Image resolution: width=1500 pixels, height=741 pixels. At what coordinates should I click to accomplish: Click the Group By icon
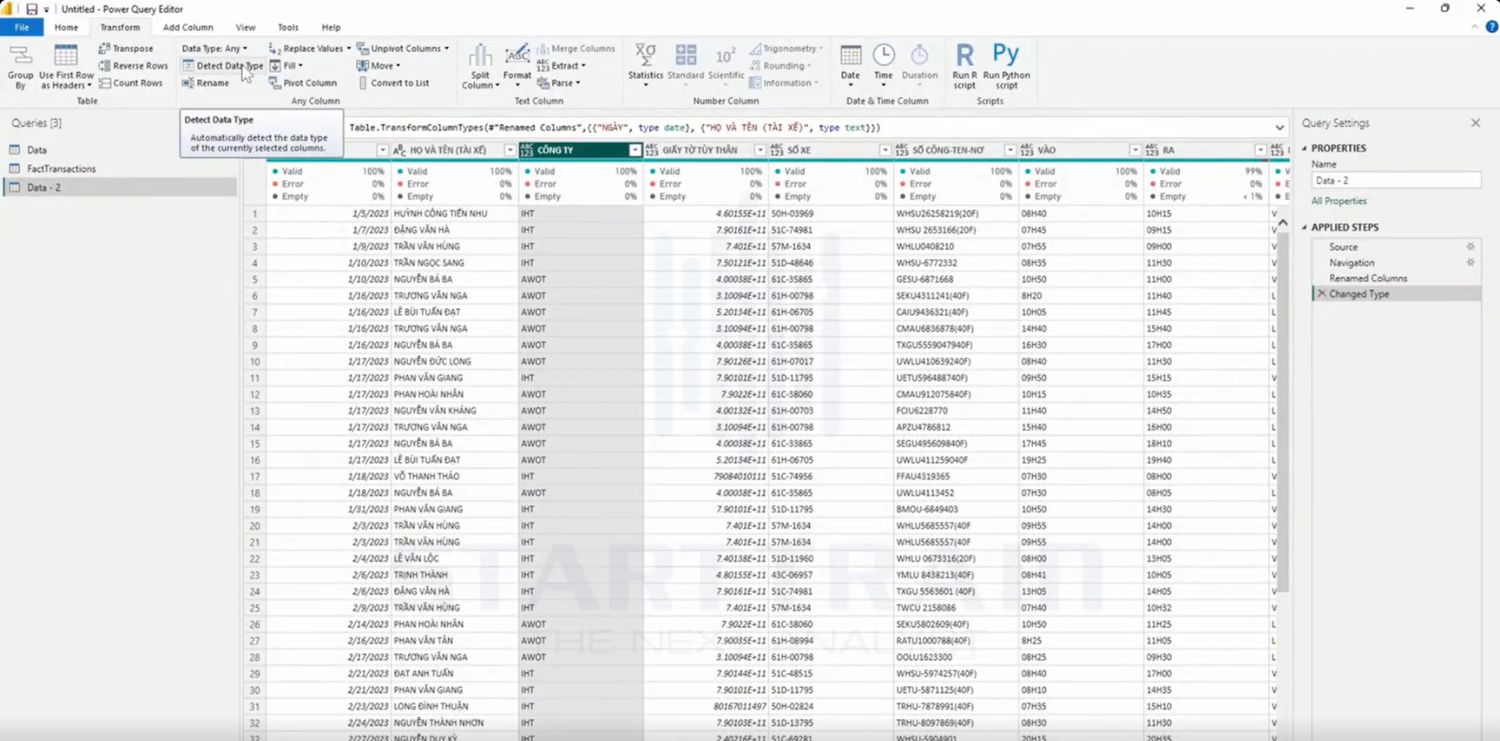pyautogui.click(x=20, y=67)
